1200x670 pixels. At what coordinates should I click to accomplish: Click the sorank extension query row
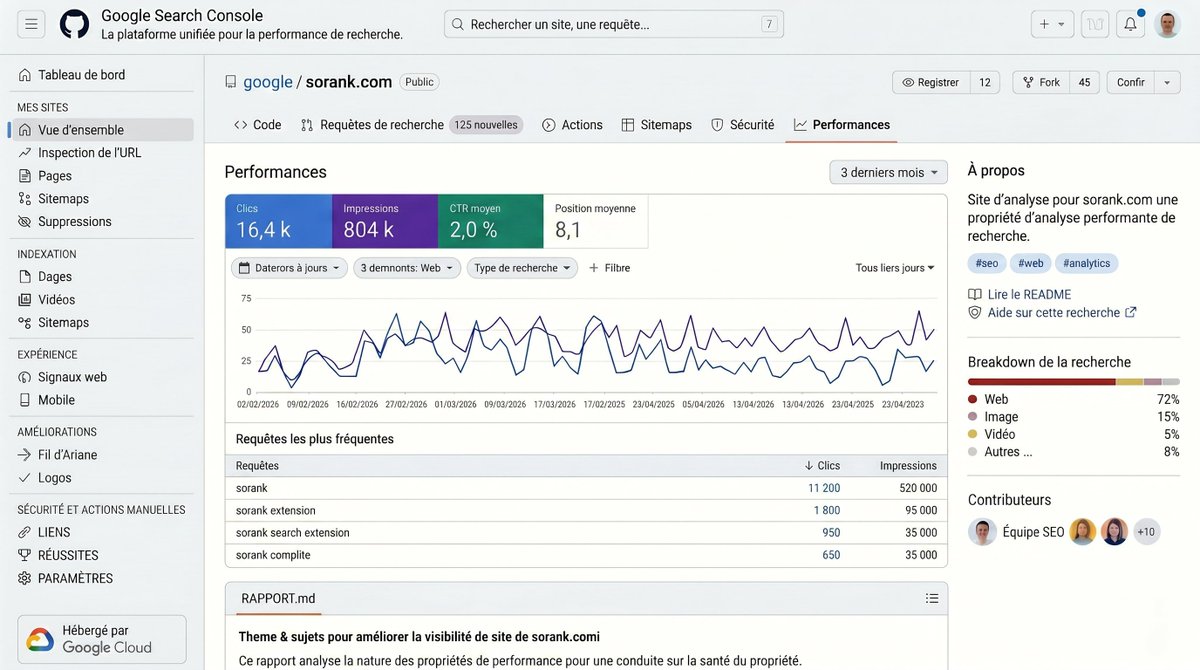[x=586, y=511]
